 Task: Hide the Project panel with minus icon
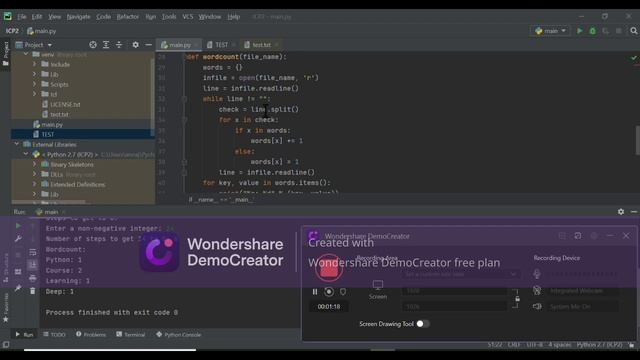point(149,45)
